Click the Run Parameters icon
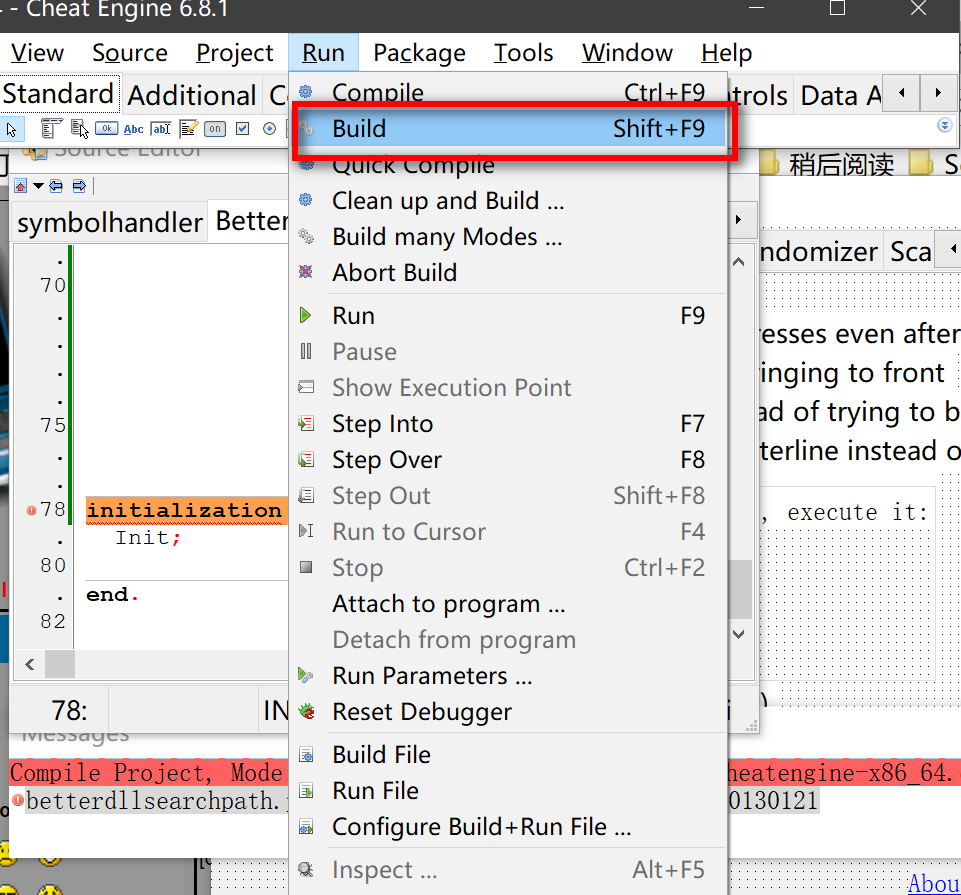Image resolution: width=961 pixels, height=895 pixels. (x=305, y=676)
